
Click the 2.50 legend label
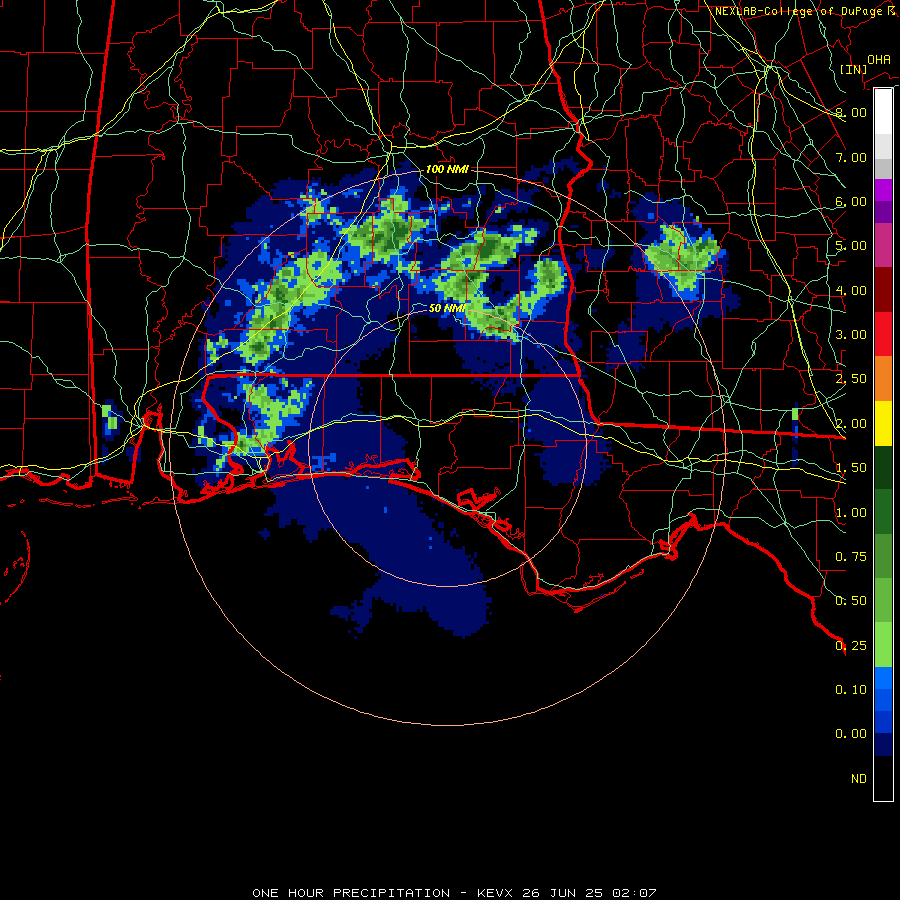[851, 379]
